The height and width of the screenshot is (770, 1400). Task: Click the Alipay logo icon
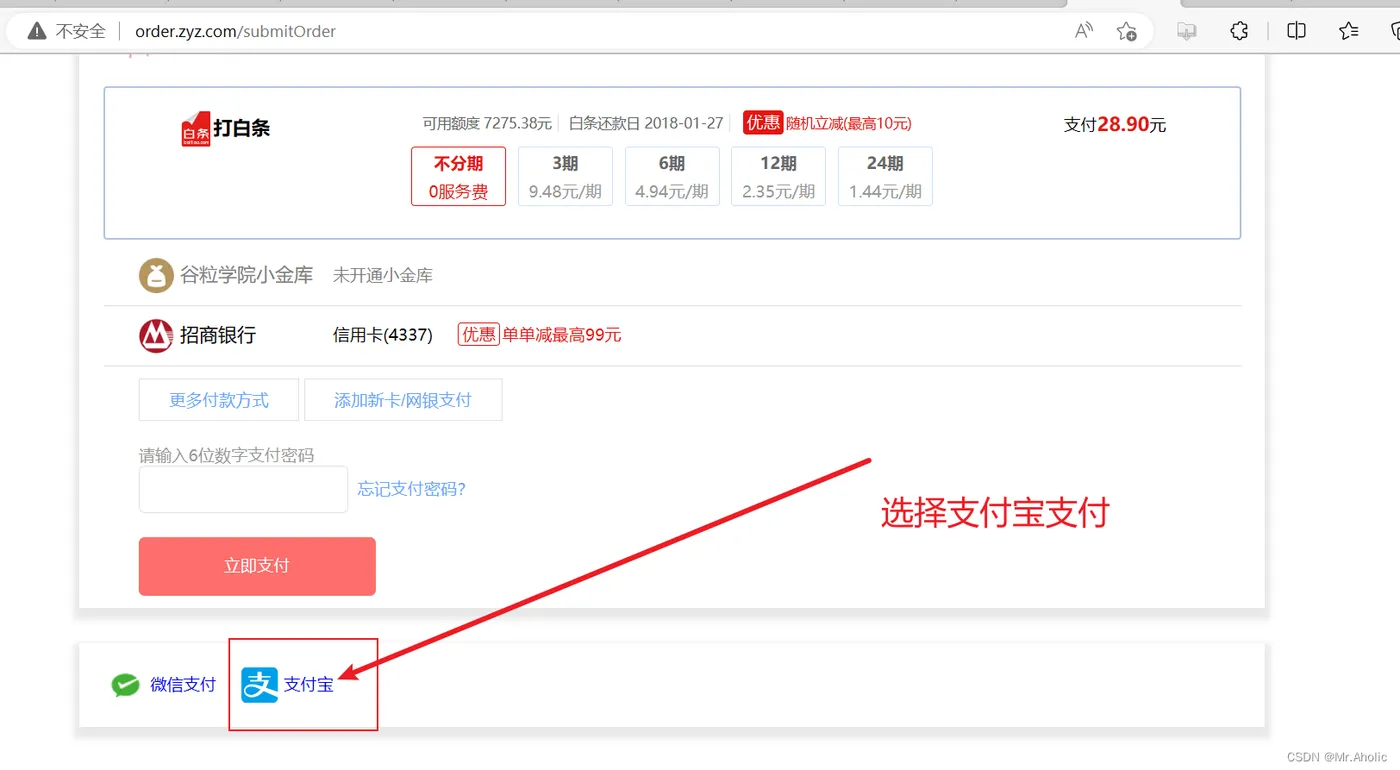pyautogui.click(x=260, y=685)
